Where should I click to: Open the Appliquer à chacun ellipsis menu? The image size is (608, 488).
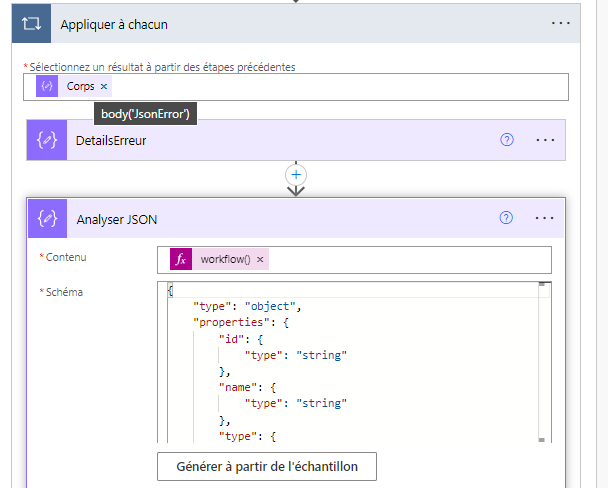click(561, 24)
